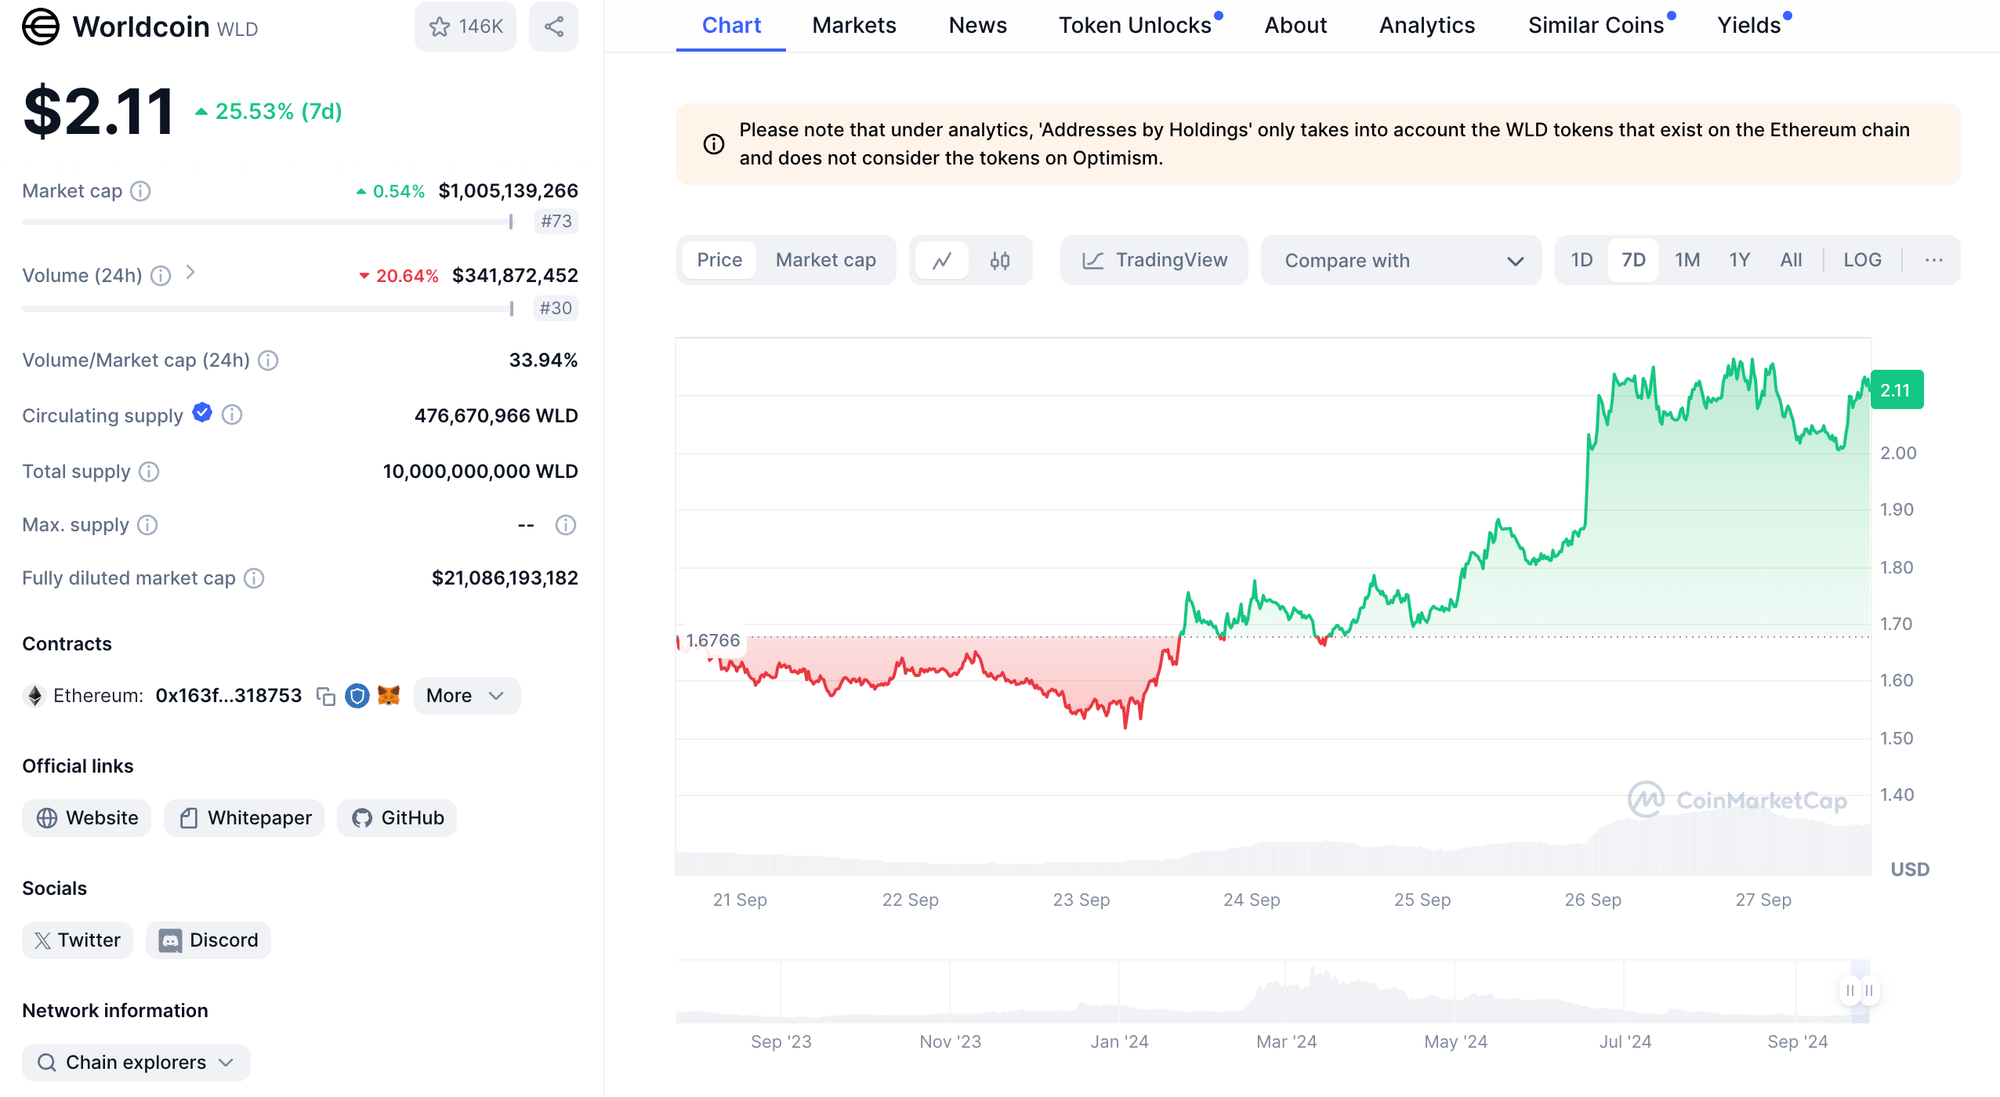Toggle chart to Market cap view
The width and height of the screenshot is (2000, 1097).
pyautogui.click(x=825, y=260)
